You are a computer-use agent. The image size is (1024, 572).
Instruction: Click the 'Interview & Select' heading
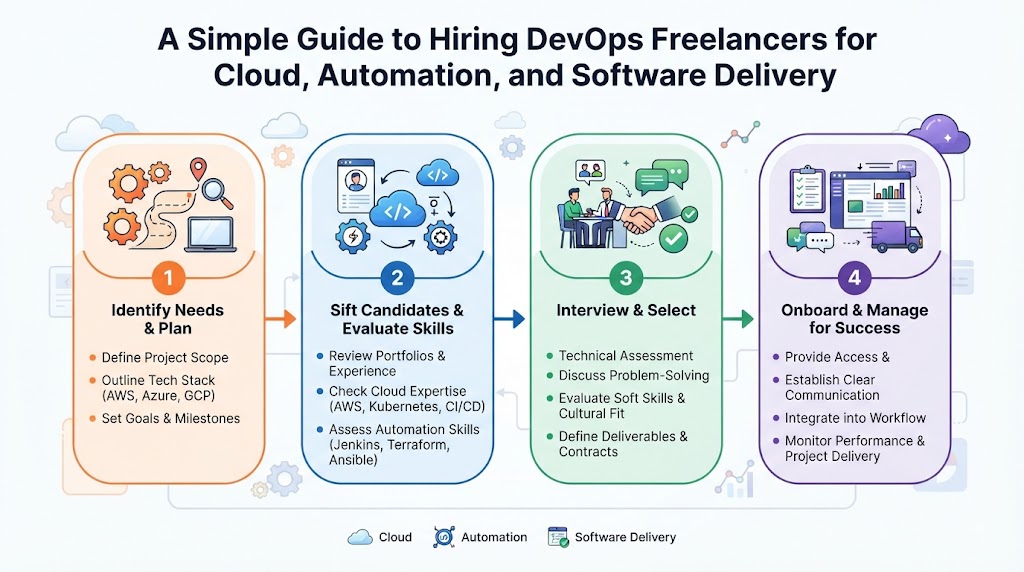coord(626,310)
